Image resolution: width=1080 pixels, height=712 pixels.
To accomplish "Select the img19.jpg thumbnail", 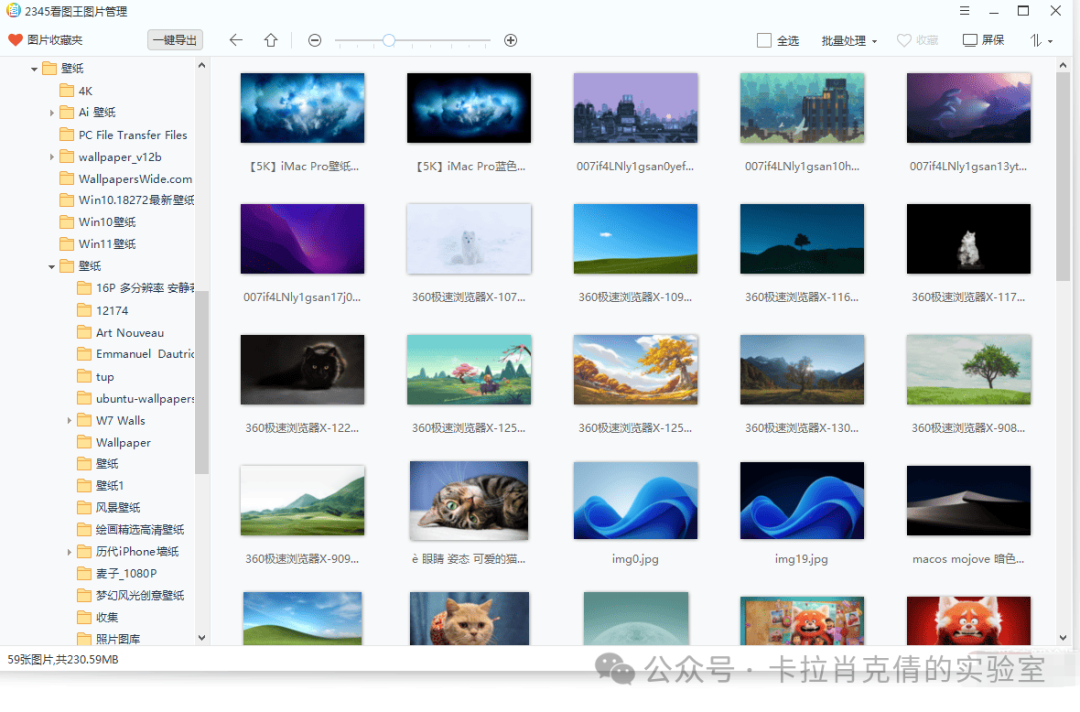I will [802, 499].
